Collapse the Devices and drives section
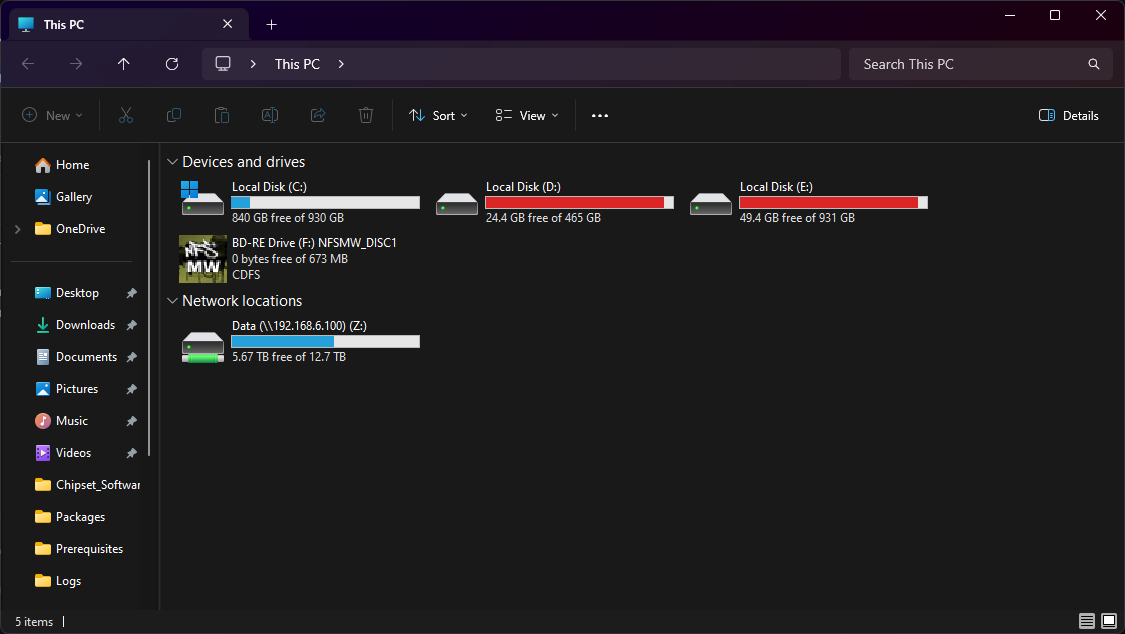 pyautogui.click(x=172, y=161)
